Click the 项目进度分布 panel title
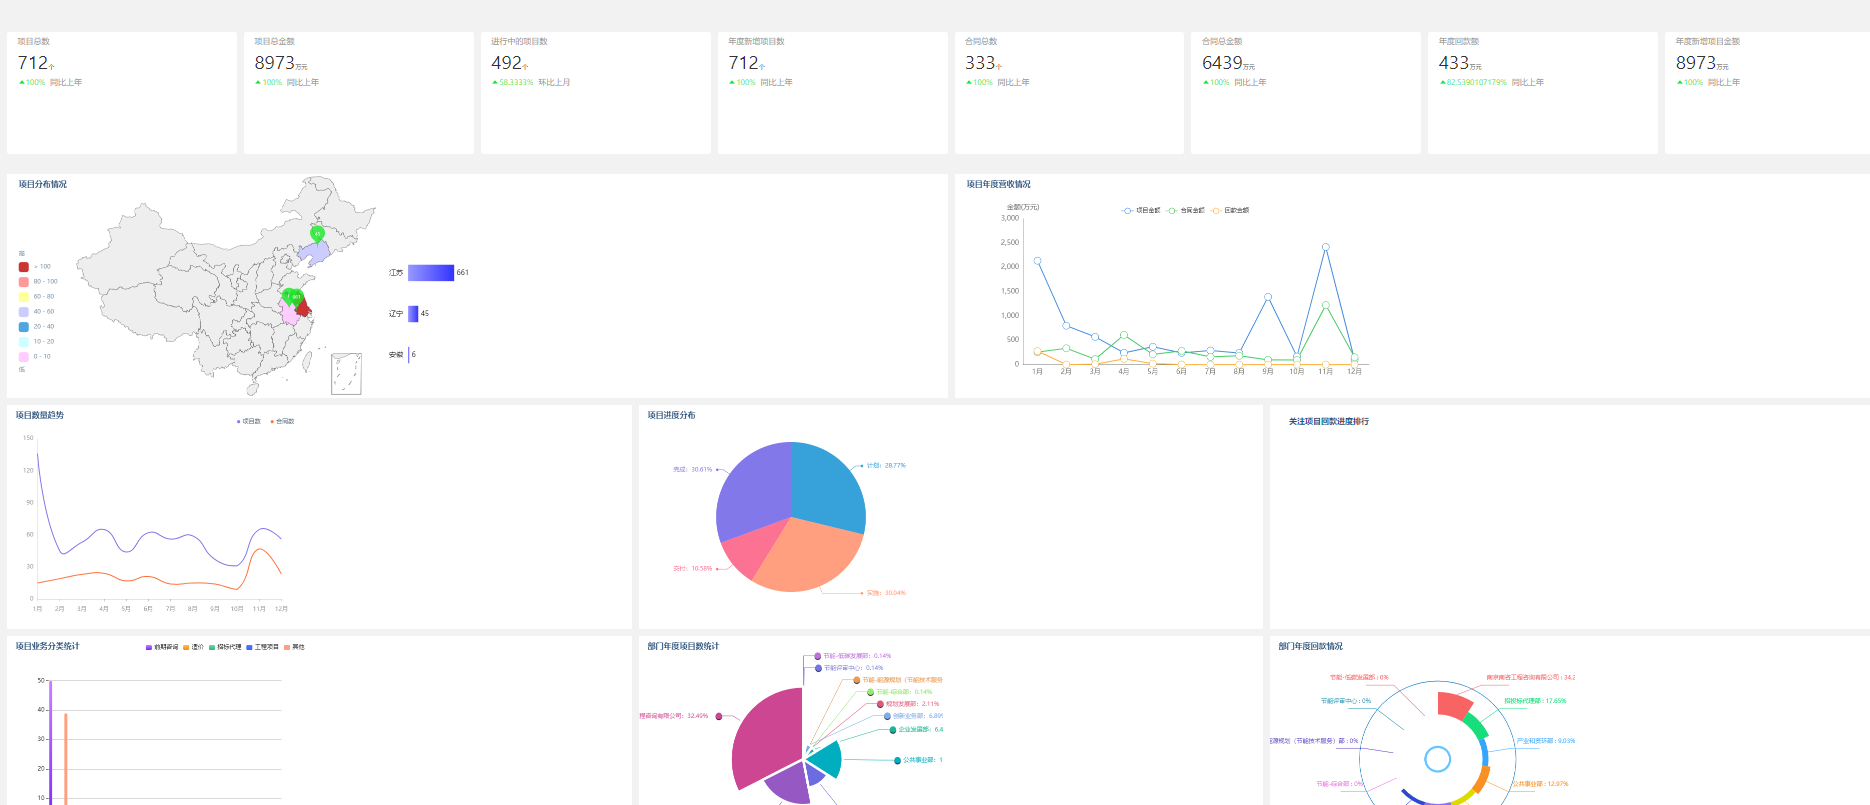 pos(671,415)
